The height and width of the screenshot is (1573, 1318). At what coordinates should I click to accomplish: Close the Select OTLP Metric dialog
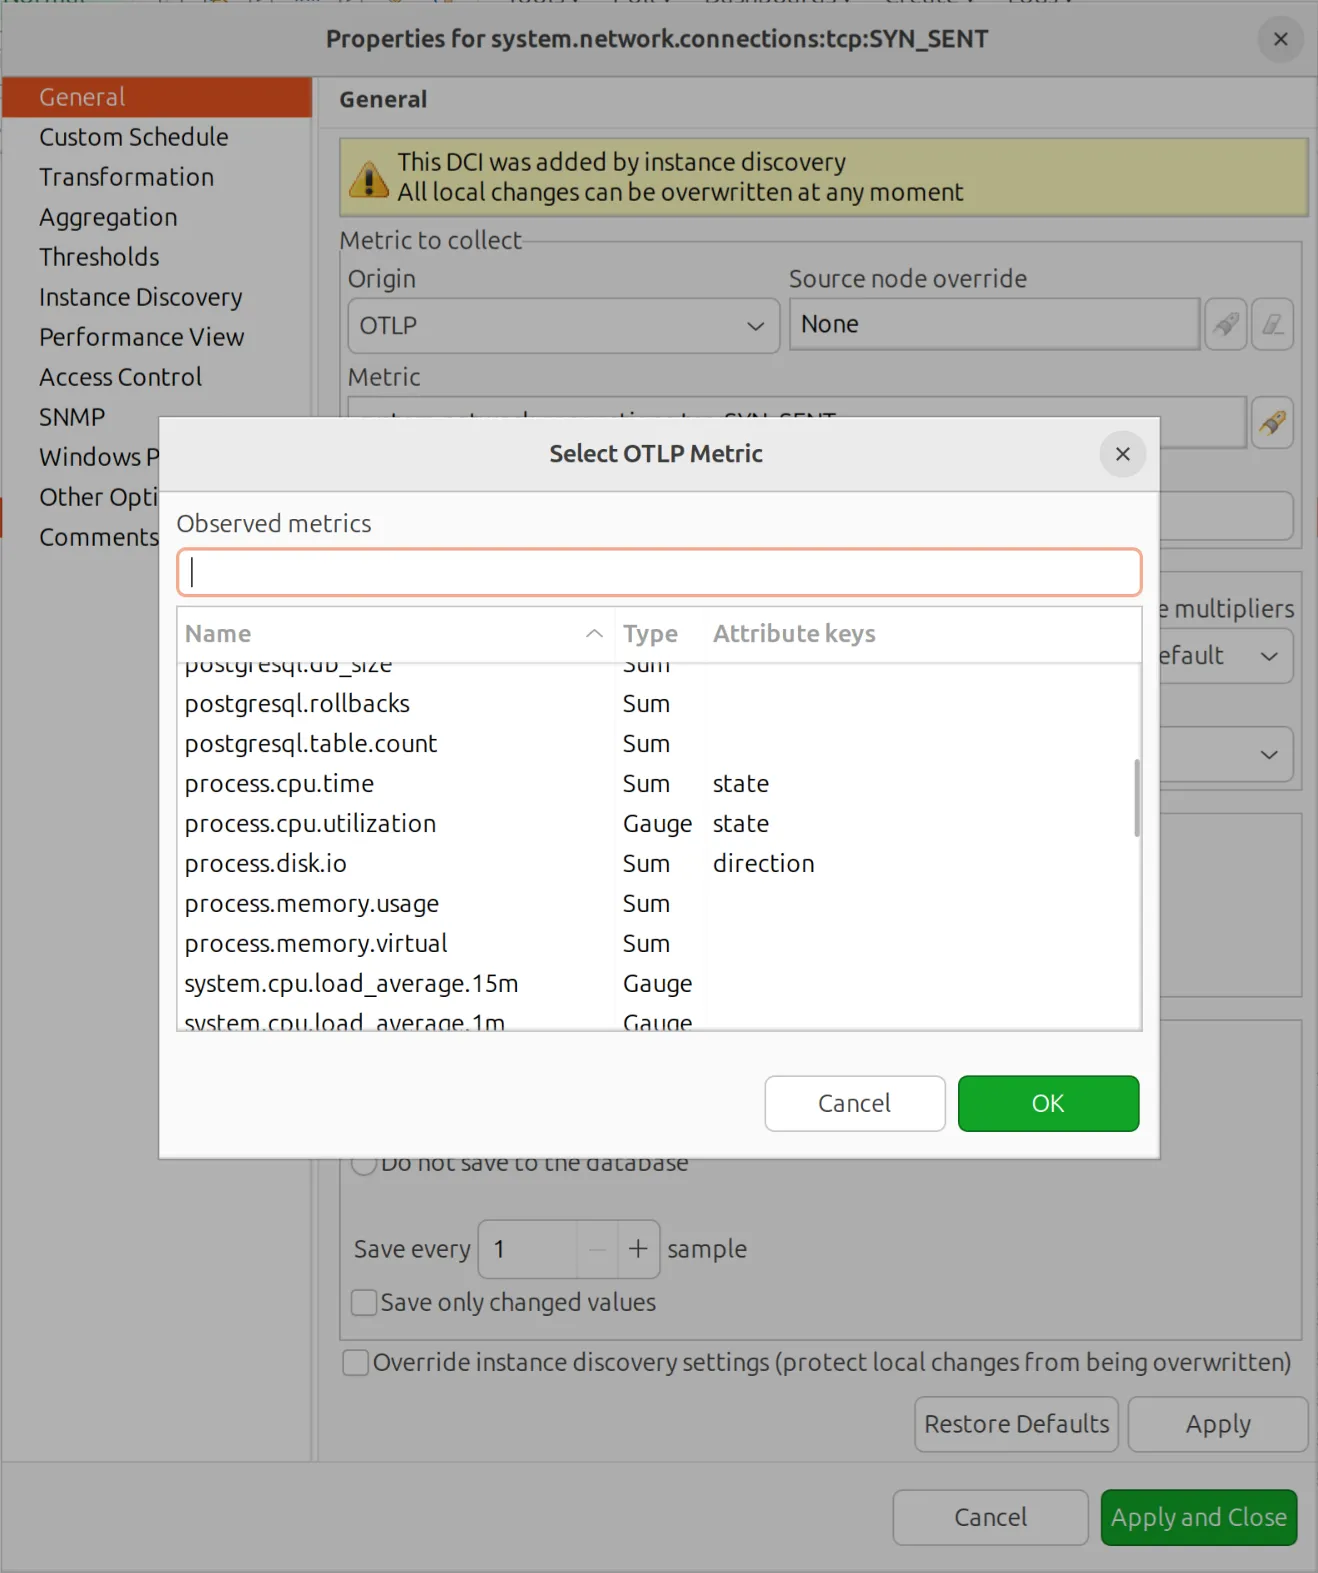point(1122,454)
